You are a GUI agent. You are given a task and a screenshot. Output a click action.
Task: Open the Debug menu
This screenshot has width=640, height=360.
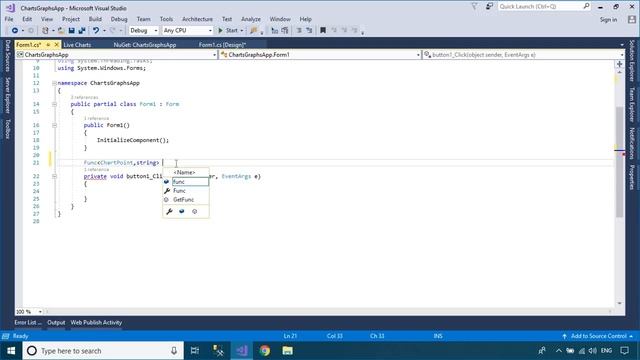click(119, 19)
